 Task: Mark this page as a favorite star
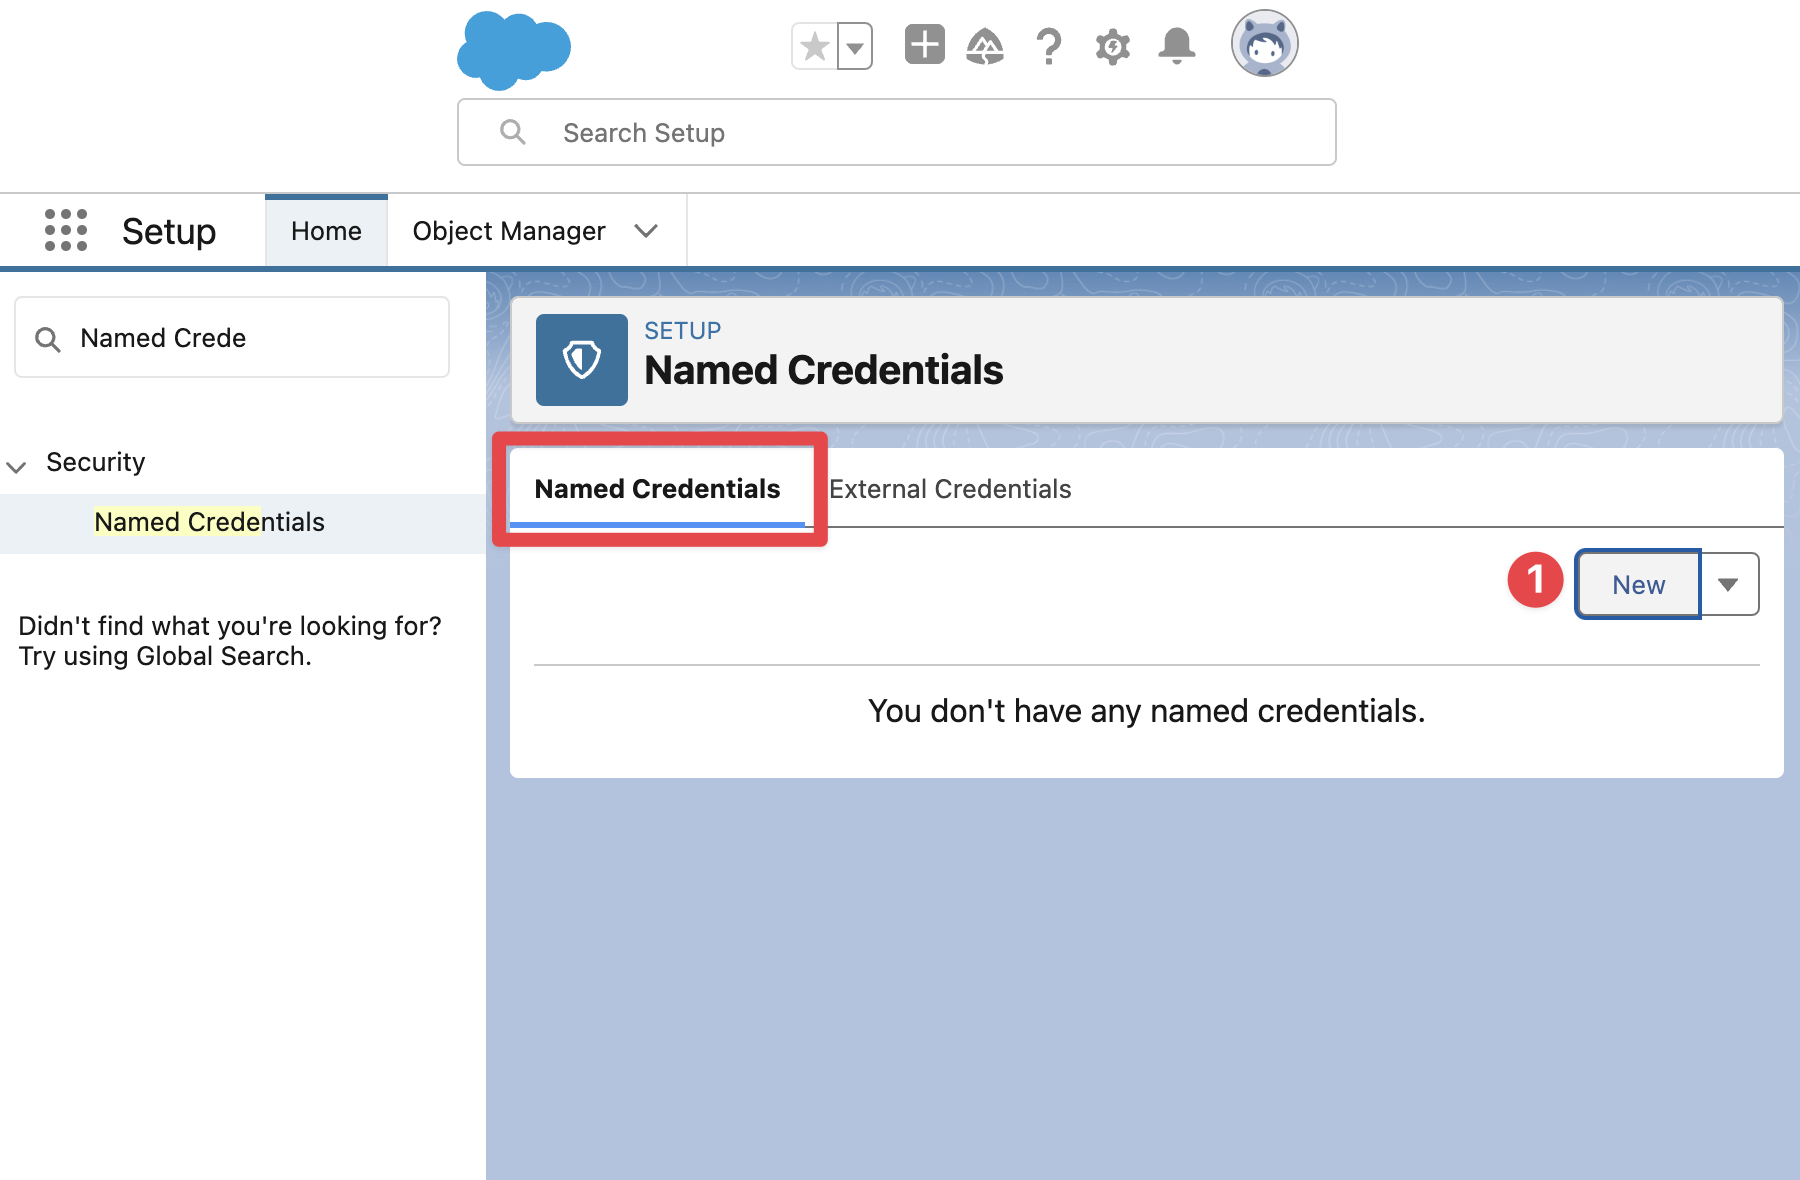(813, 45)
